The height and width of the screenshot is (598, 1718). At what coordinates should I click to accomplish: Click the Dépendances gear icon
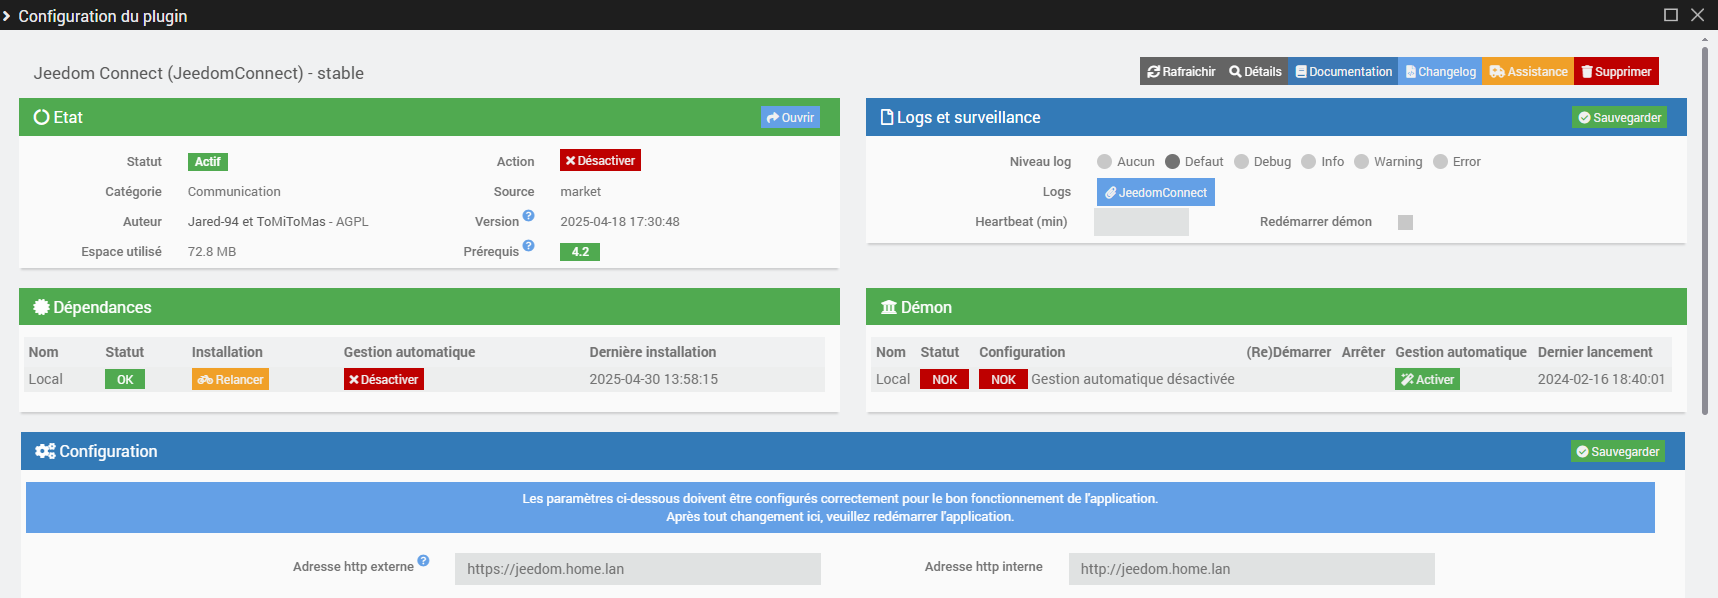click(x=41, y=307)
